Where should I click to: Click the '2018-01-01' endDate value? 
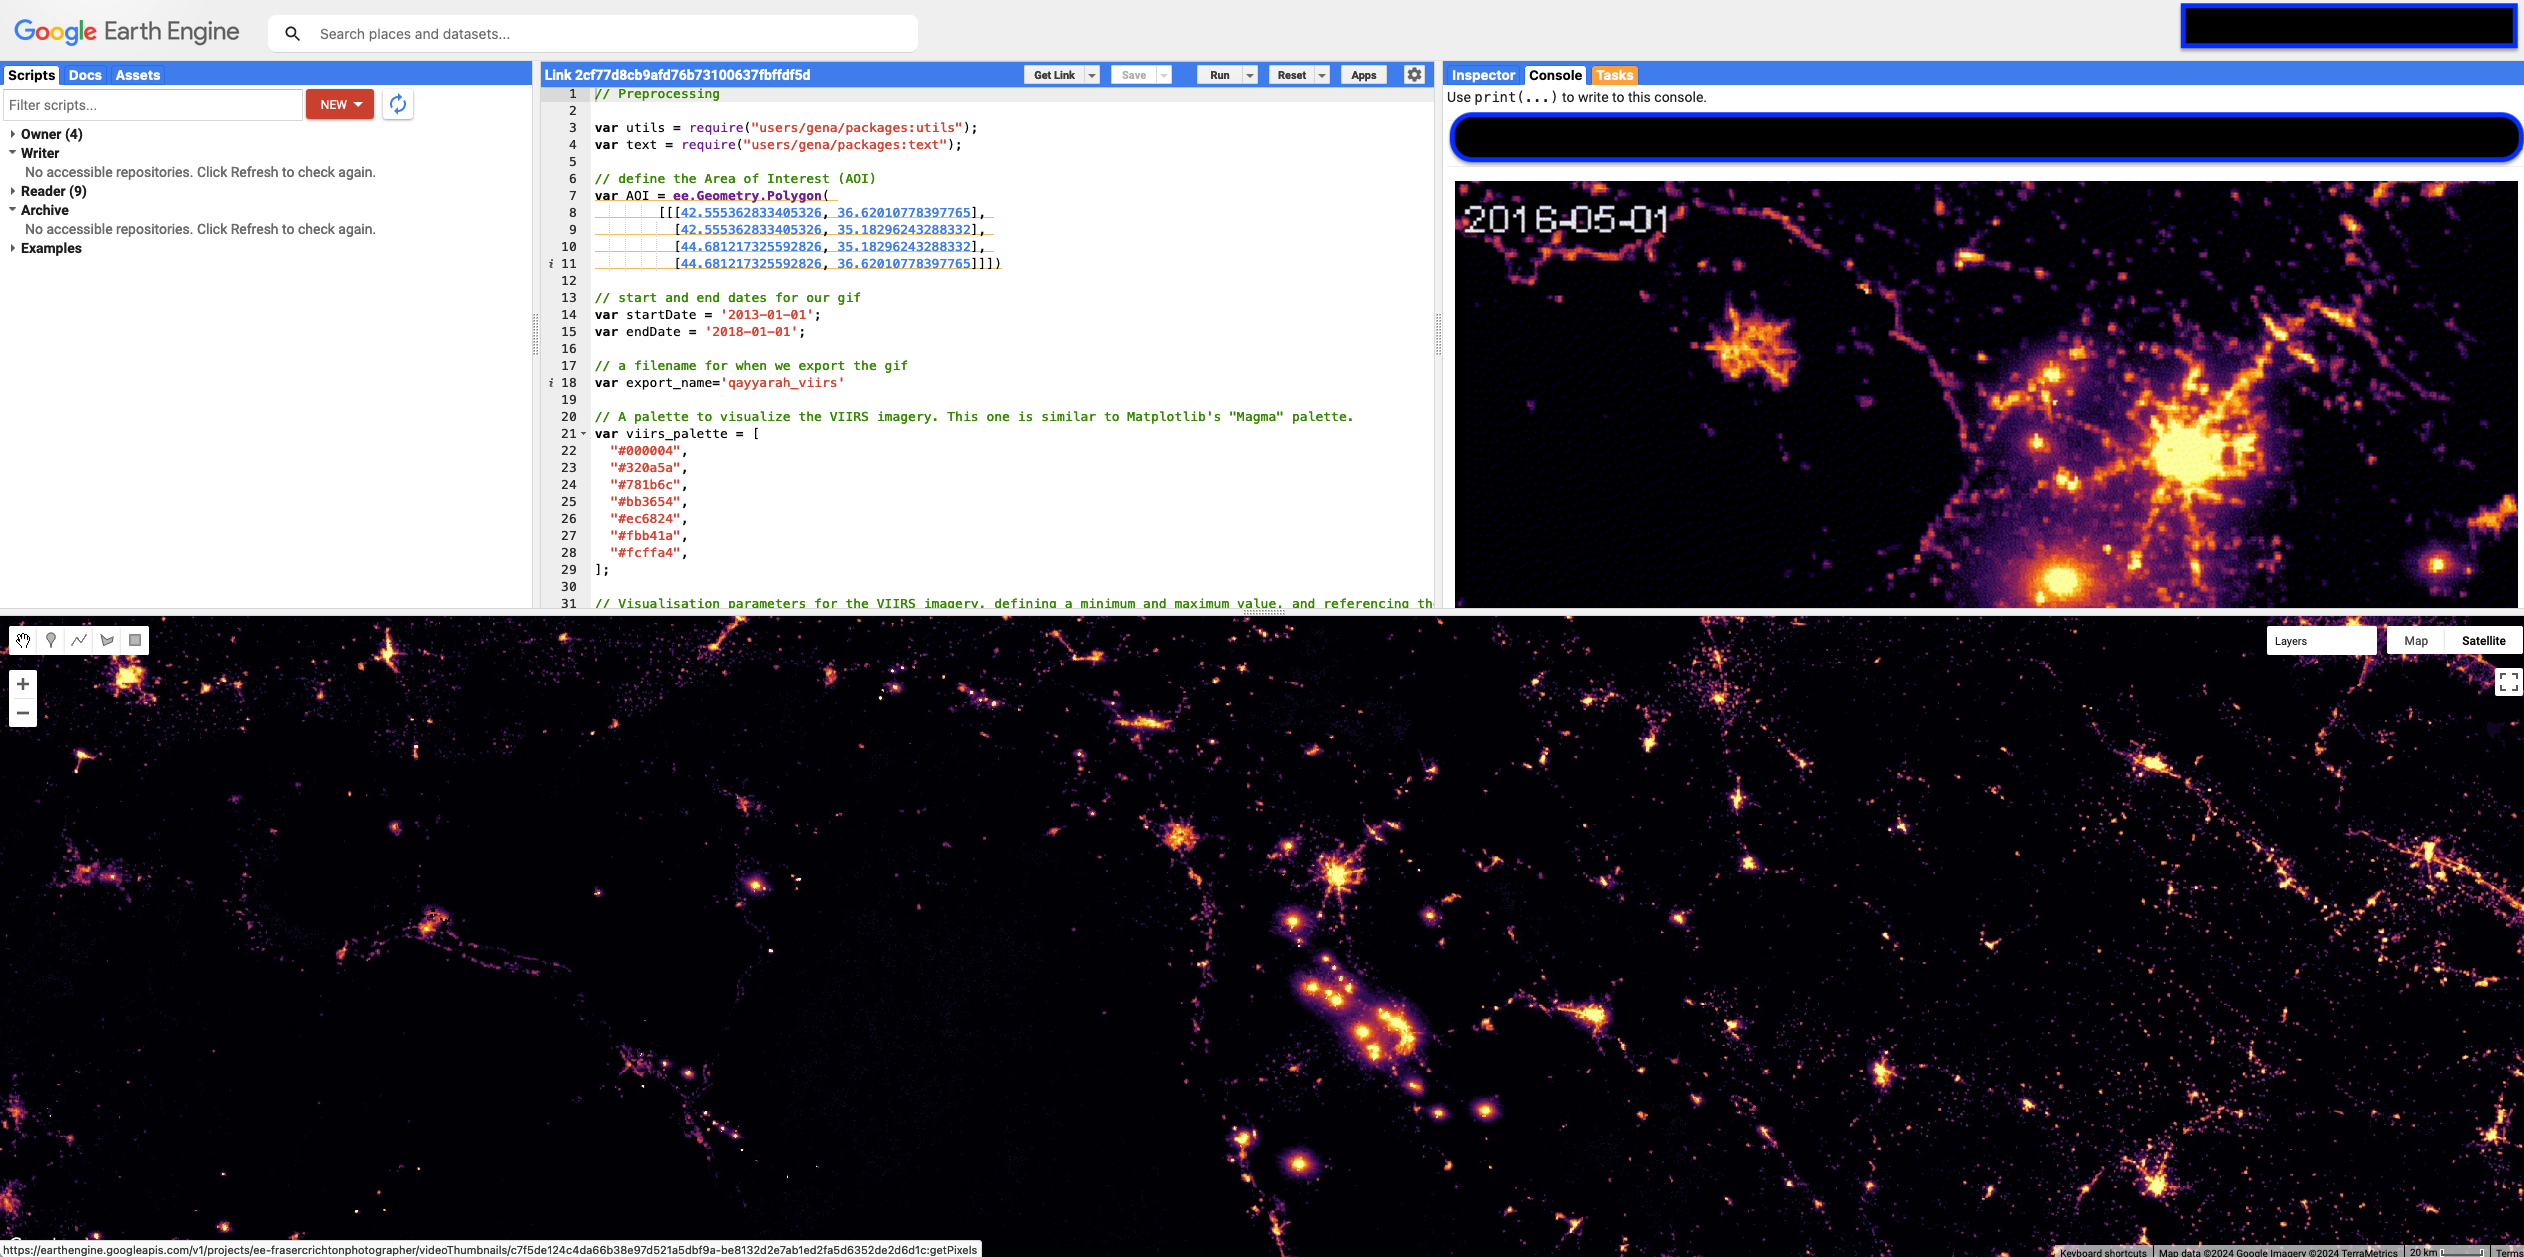pos(751,332)
